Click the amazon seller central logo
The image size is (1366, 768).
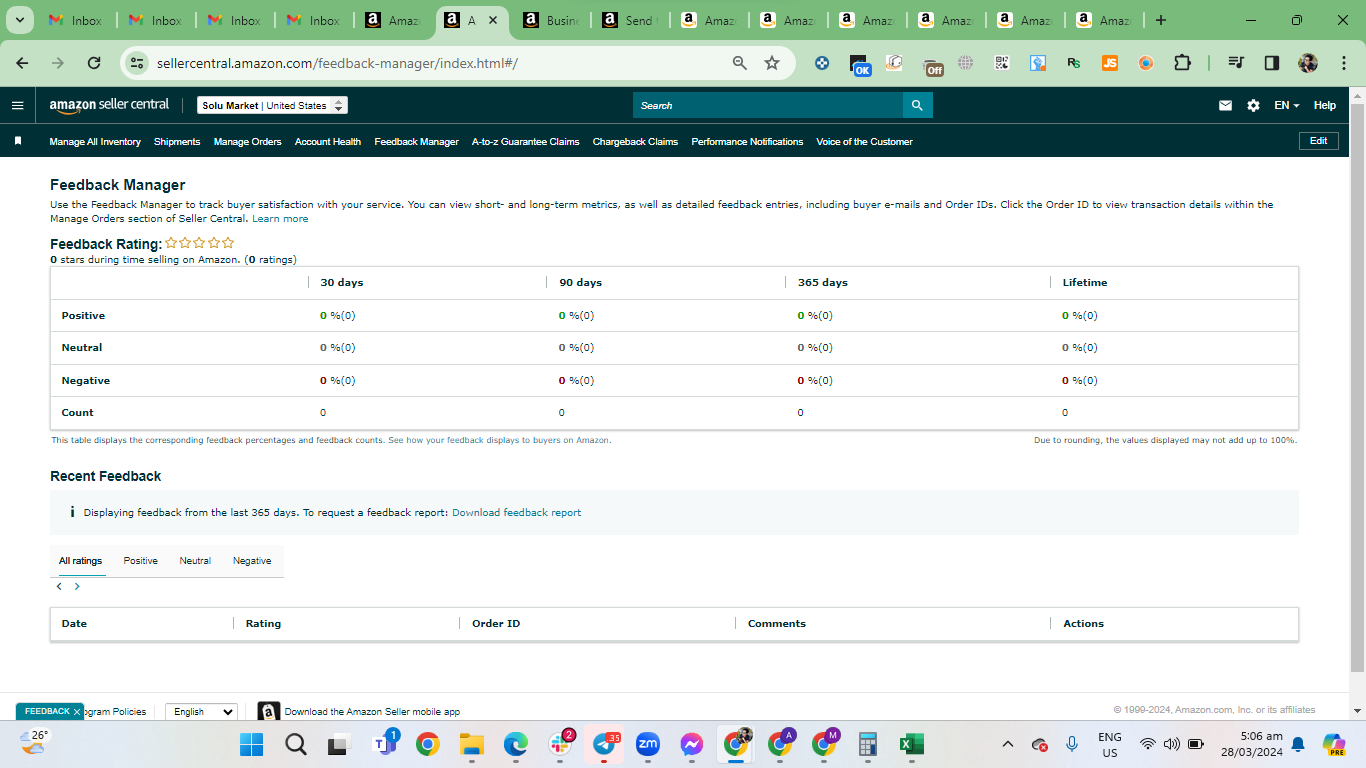(109, 105)
